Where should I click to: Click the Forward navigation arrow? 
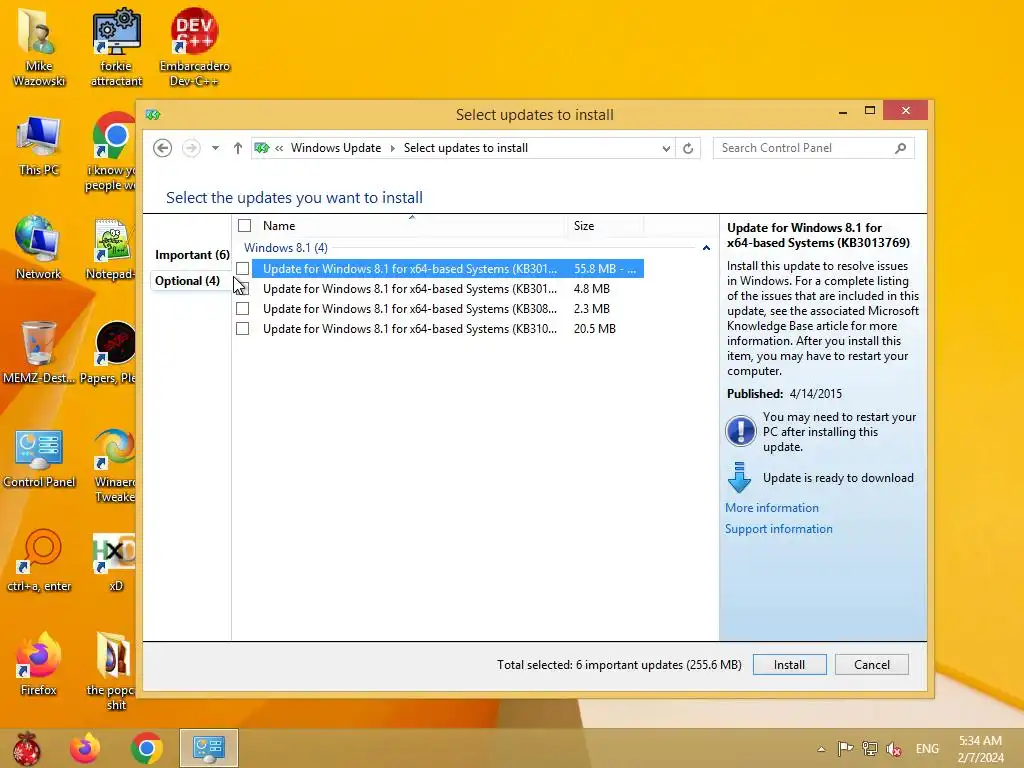[191, 148]
